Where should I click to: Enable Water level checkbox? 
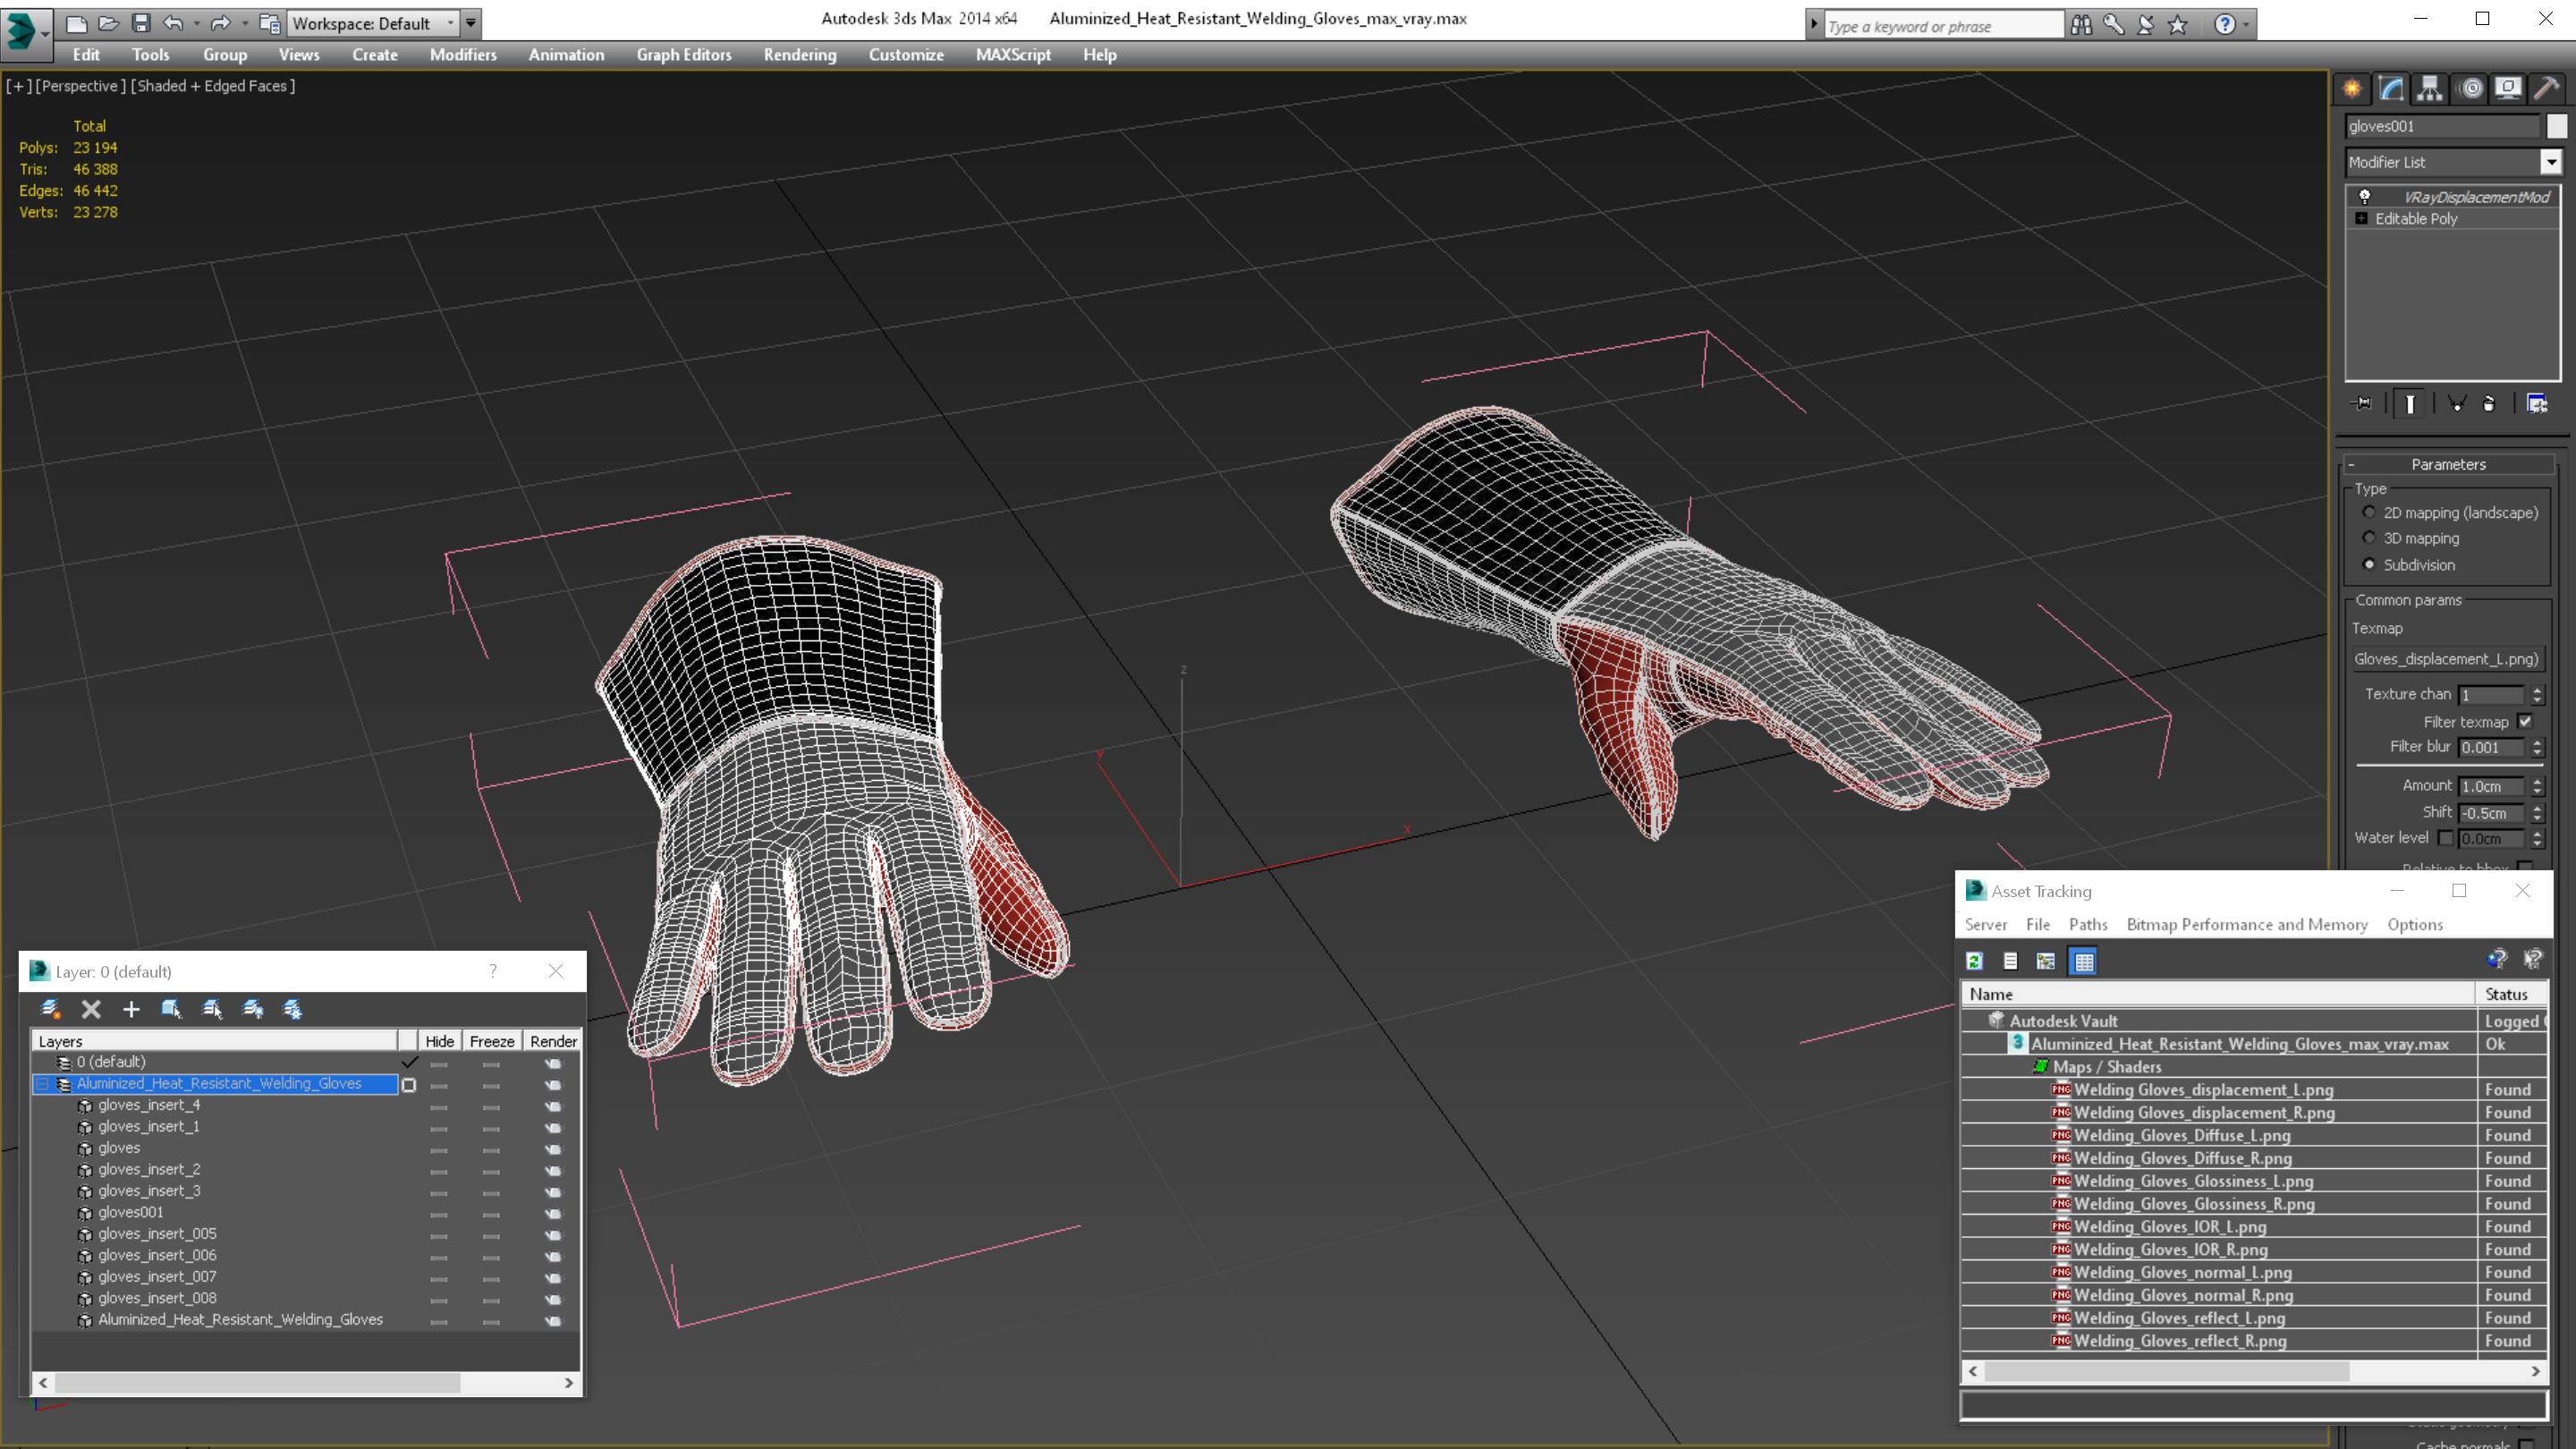click(x=2445, y=838)
